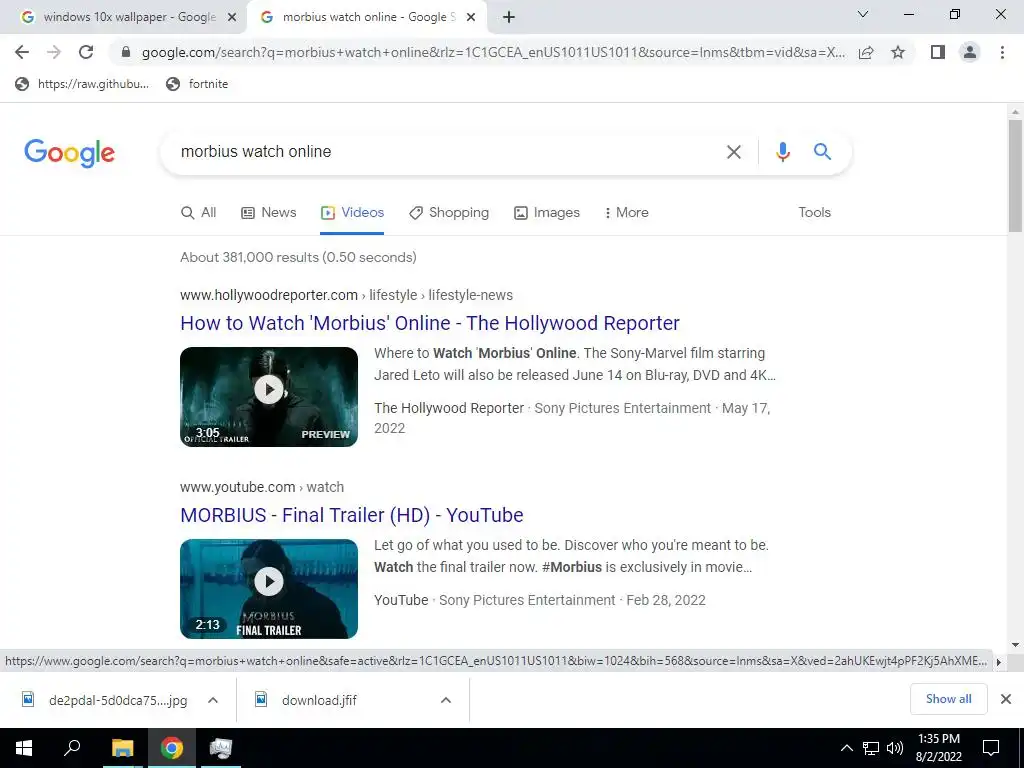This screenshot has height=768, width=1024.
Task: Play the Hollywood Reporter trailer thumbnail
Action: click(x=269, y=397)
